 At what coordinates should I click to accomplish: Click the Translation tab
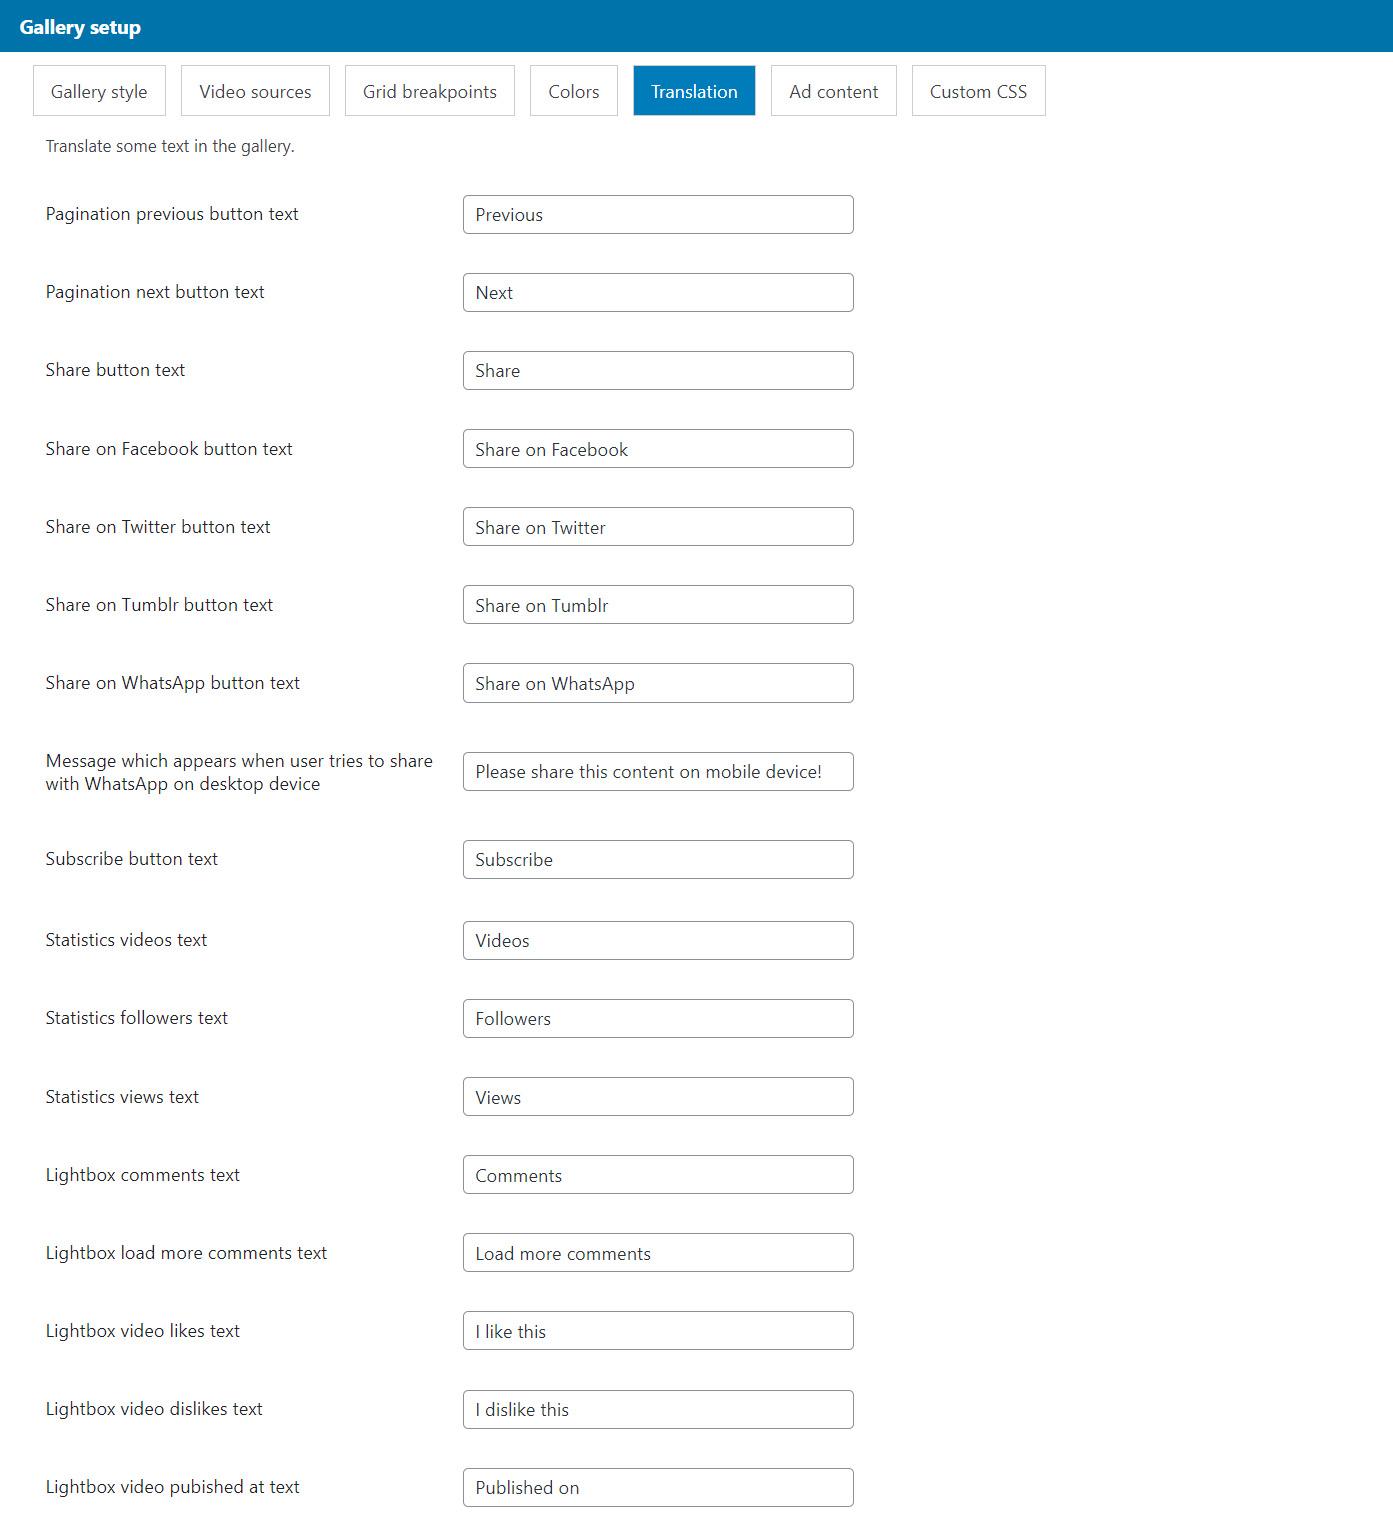(x=694, y=91)
